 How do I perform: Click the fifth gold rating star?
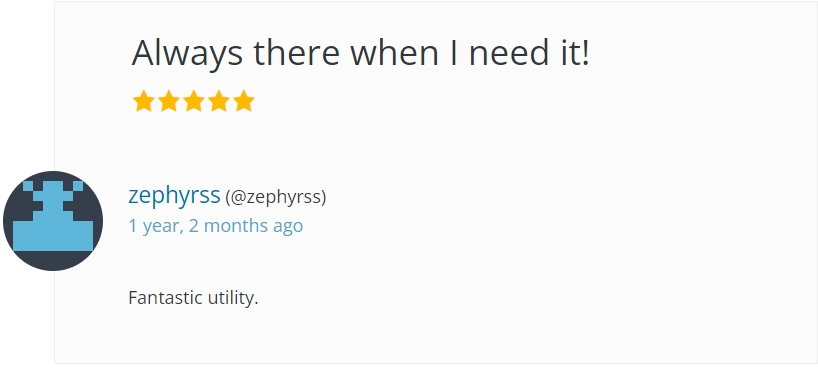click(x=244, y=101)
